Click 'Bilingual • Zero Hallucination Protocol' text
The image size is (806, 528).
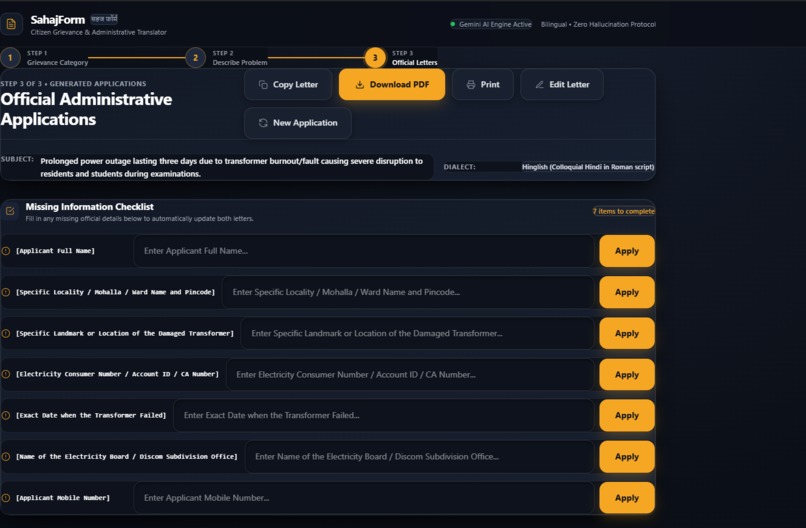click(598, 24)
